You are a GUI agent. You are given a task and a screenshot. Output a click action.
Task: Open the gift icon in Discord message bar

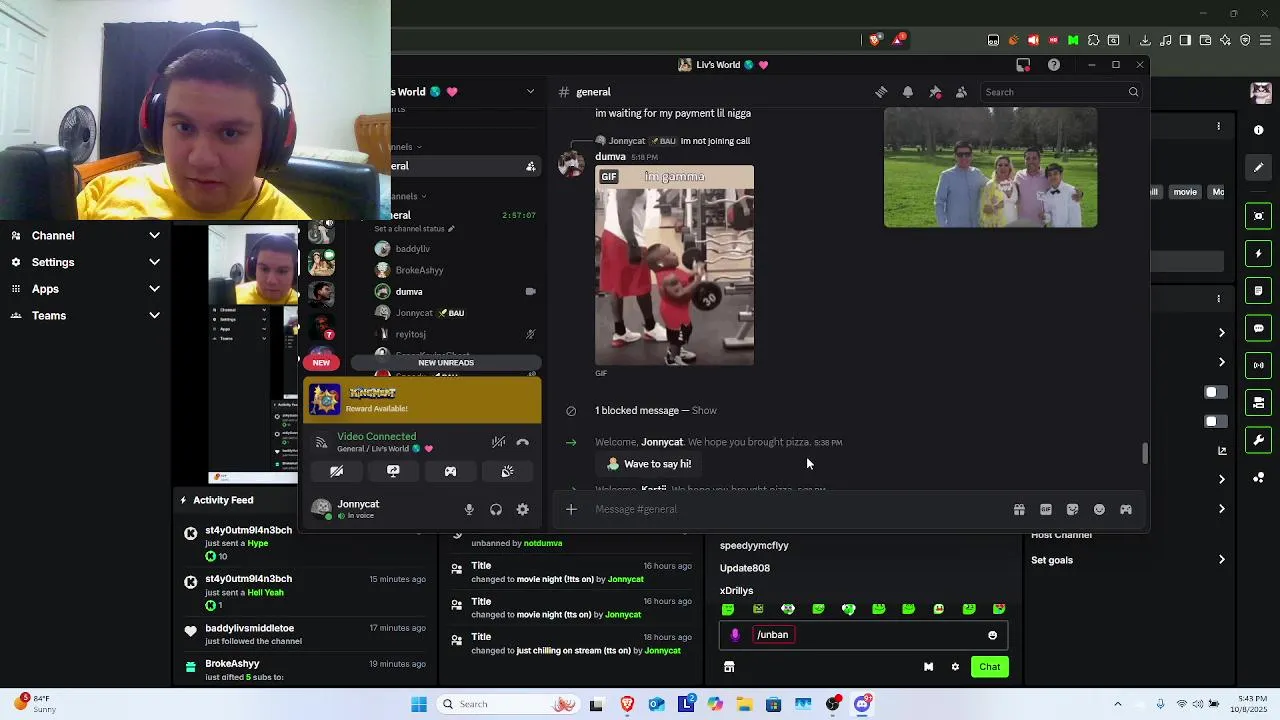point(1019,509)
